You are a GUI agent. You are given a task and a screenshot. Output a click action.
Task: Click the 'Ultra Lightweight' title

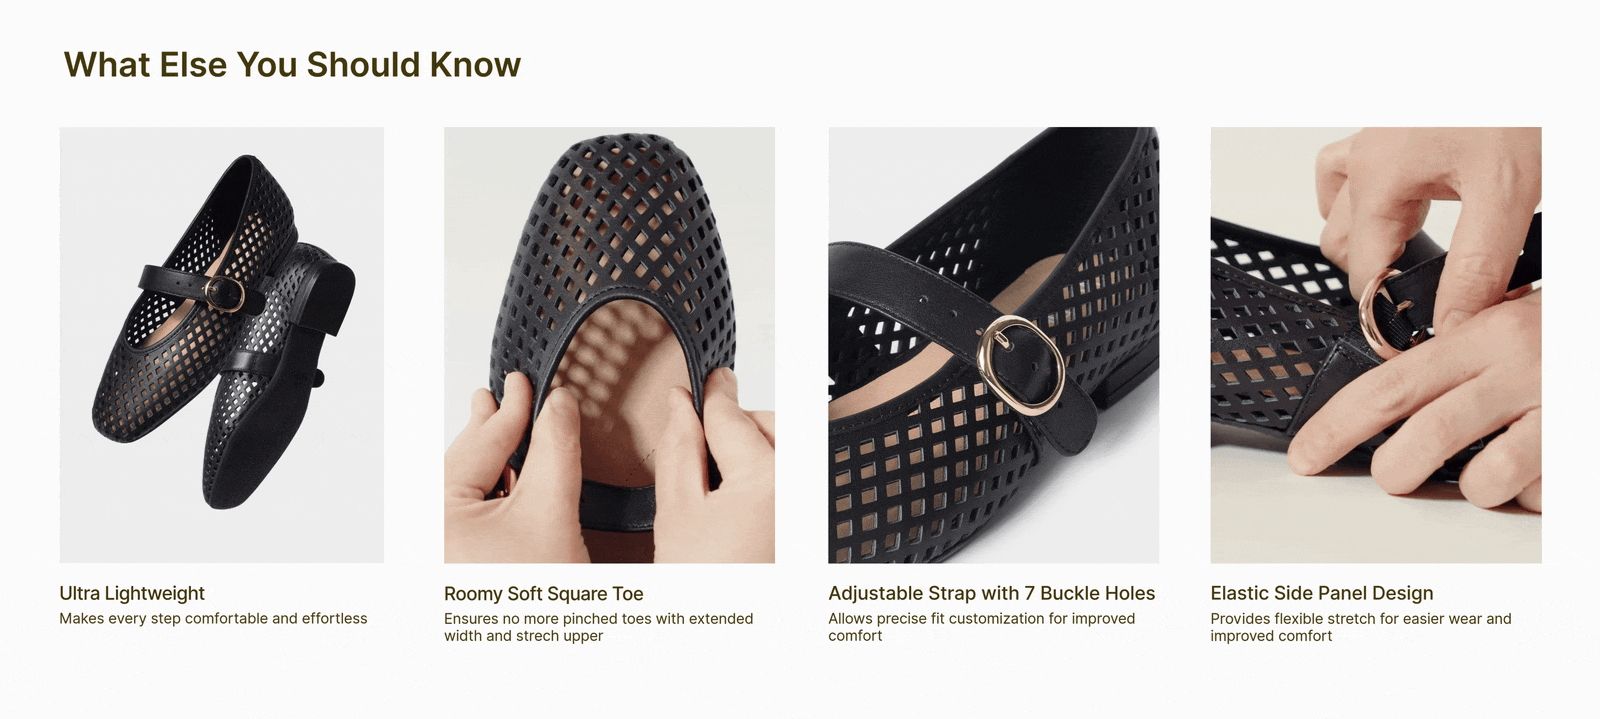tap(132, 593)
